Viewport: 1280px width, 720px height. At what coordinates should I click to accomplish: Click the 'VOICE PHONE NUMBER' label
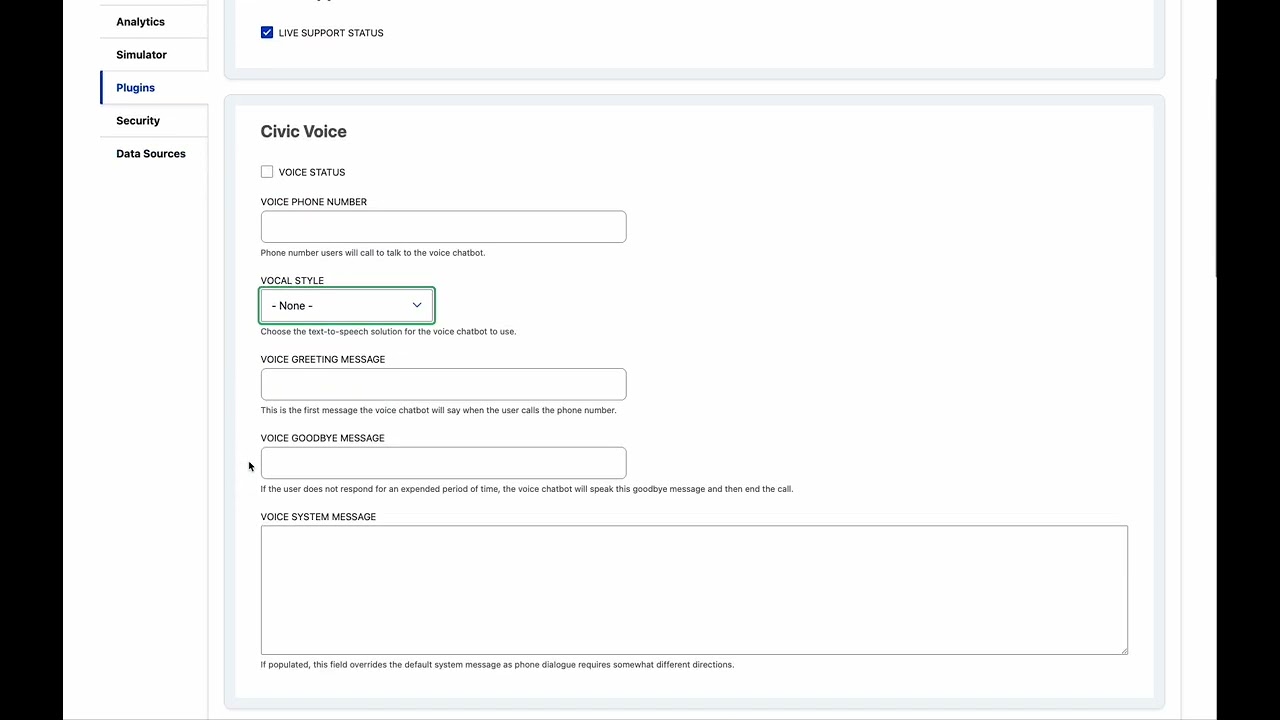(x=313, y=202)
